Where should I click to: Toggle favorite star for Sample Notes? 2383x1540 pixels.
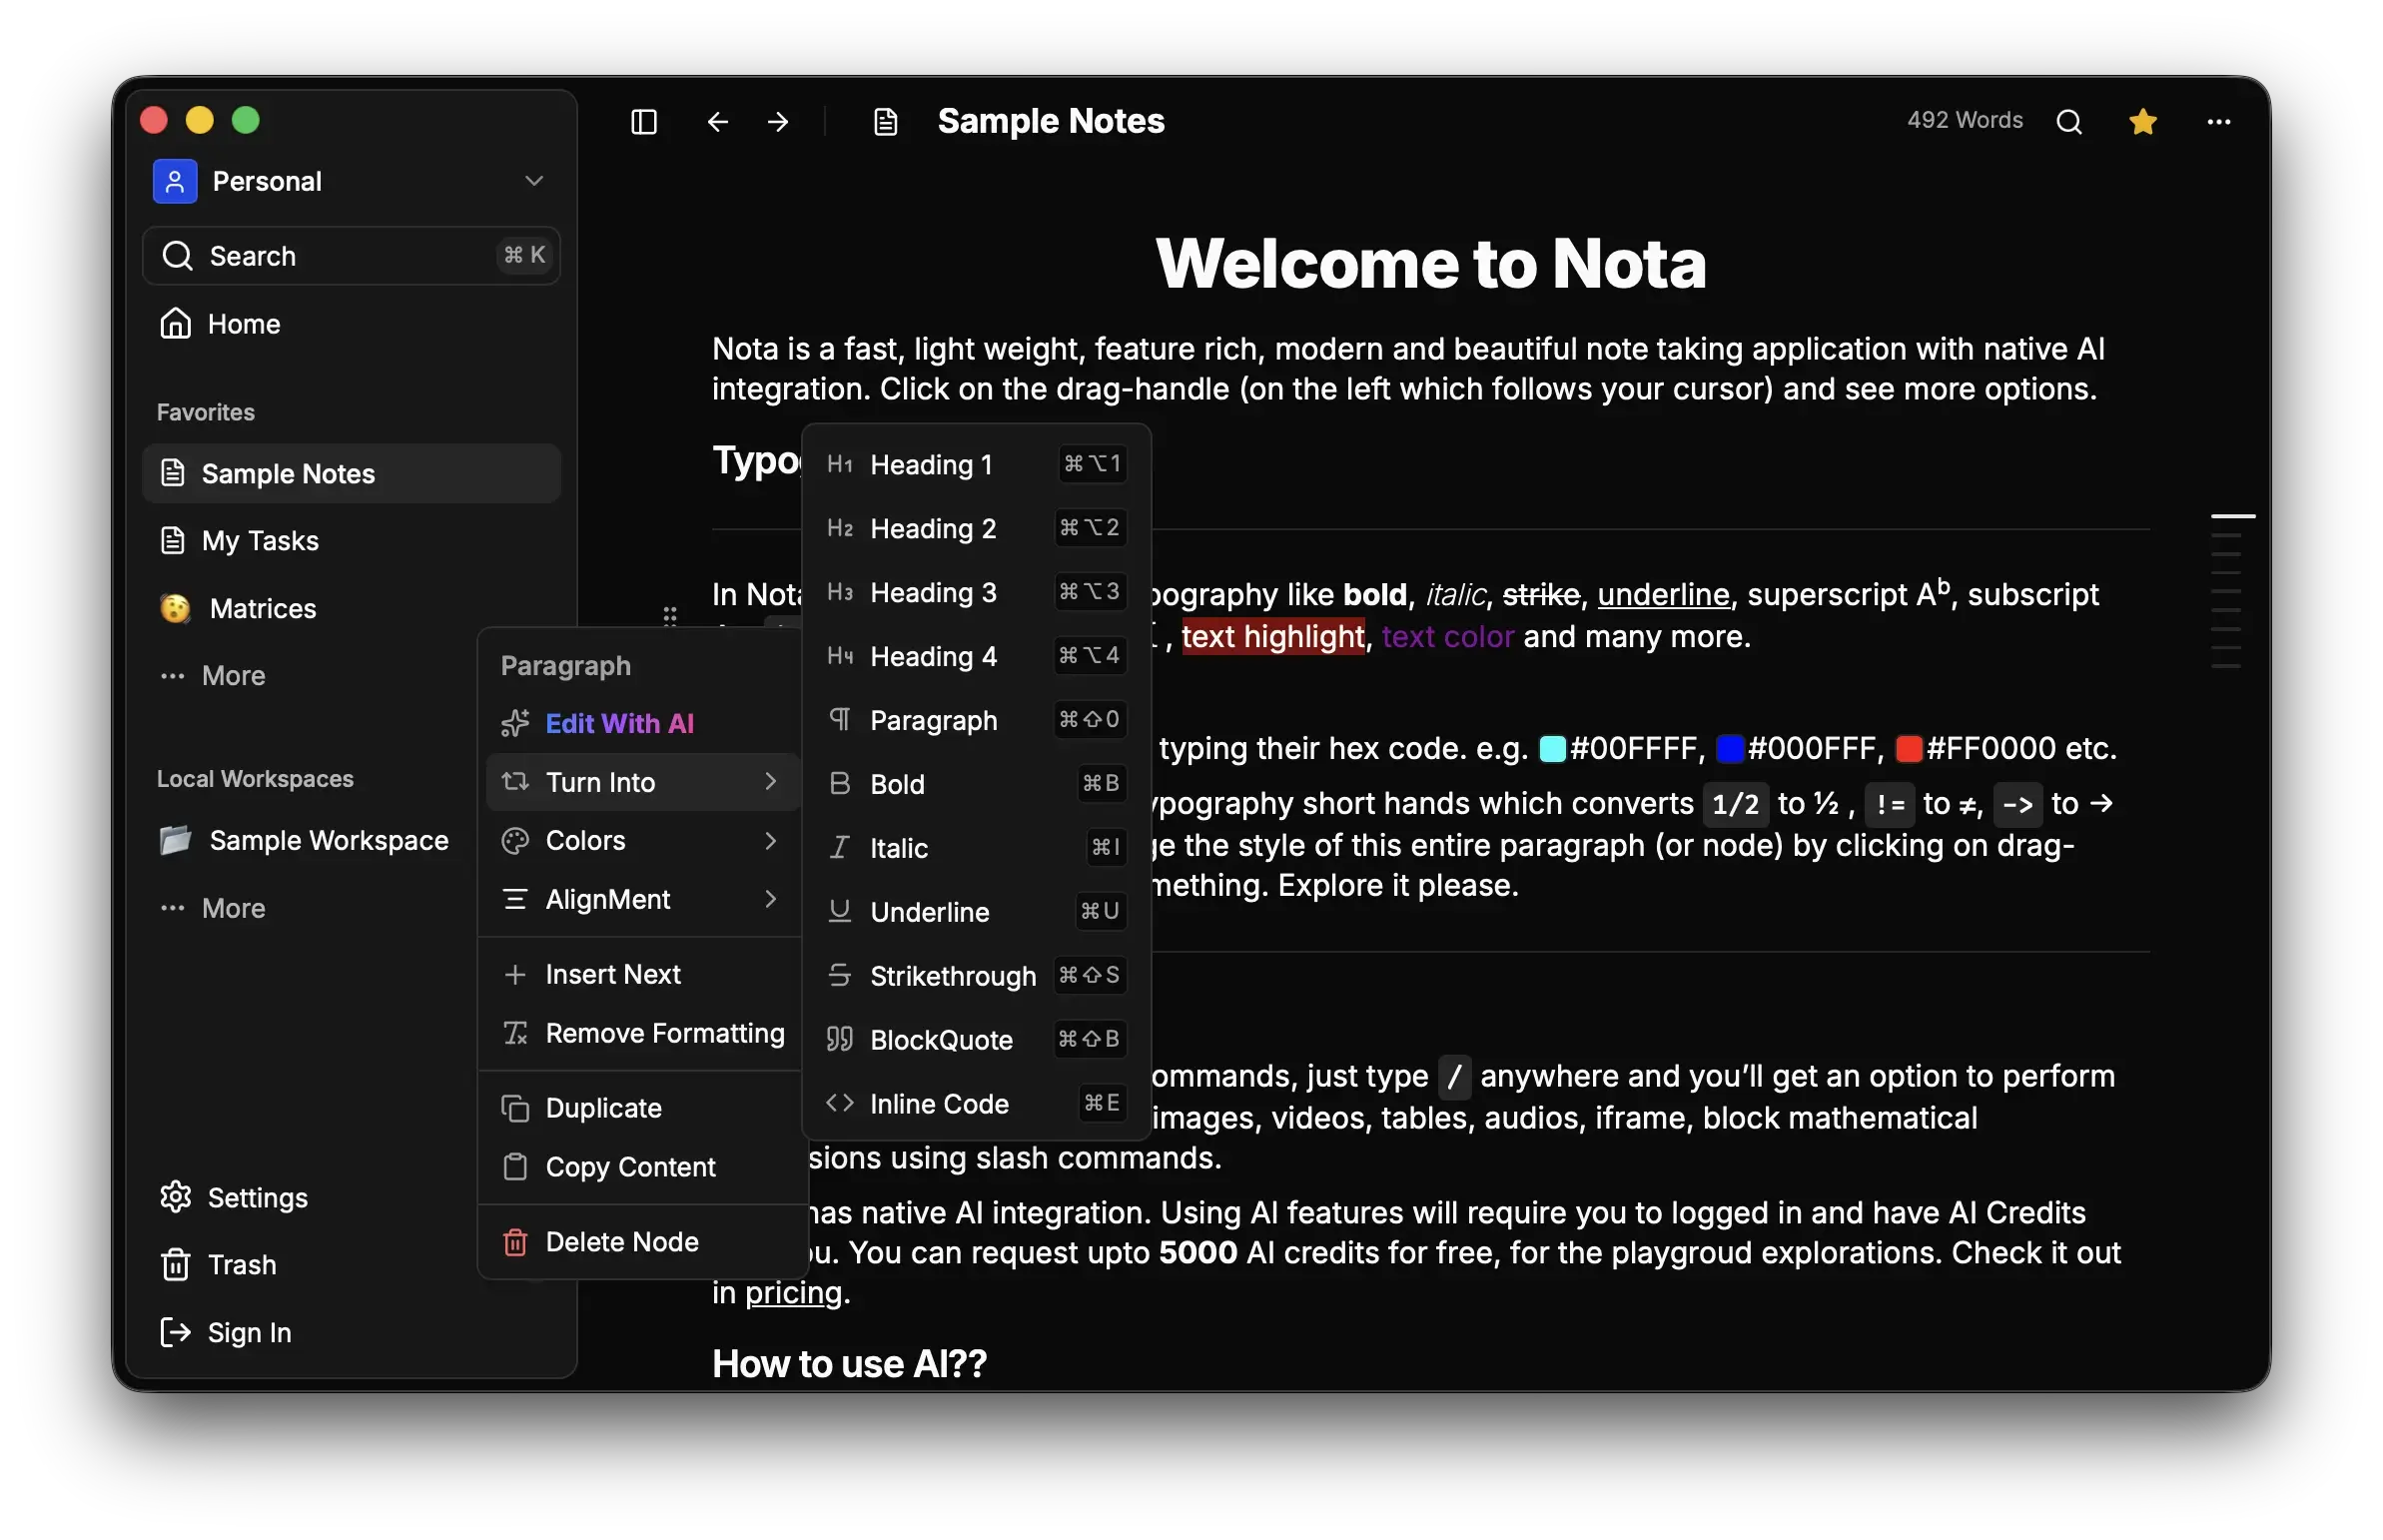pos(2143,120)
